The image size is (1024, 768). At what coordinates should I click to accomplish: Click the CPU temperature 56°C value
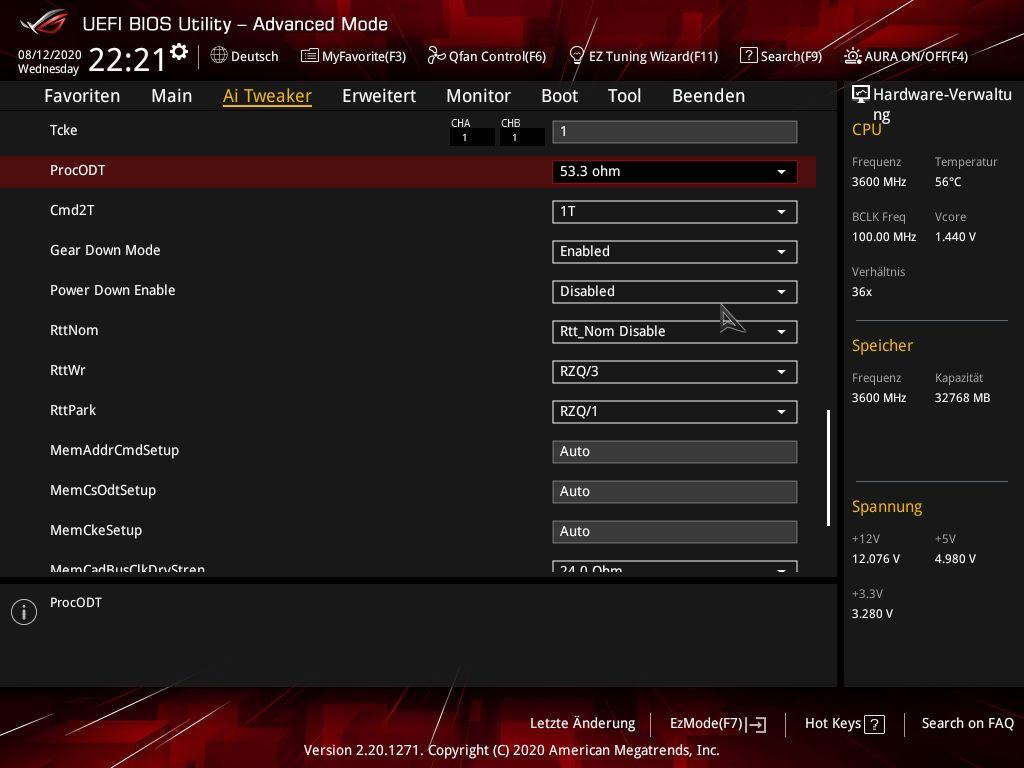[948, 182]
